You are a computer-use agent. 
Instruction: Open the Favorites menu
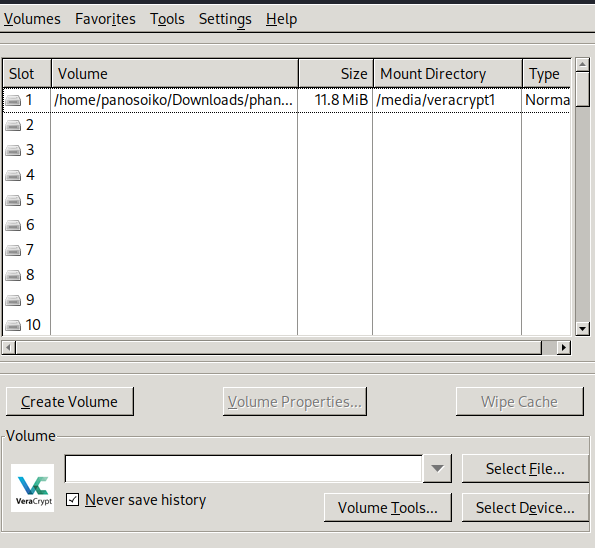(x=105, y=19)
